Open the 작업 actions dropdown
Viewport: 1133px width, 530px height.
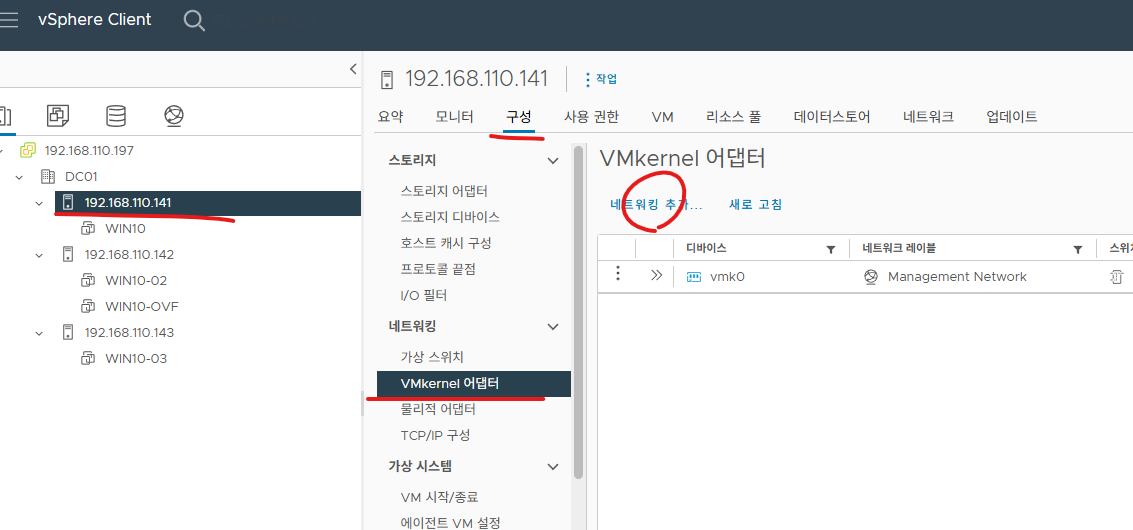tap(600, 79)
